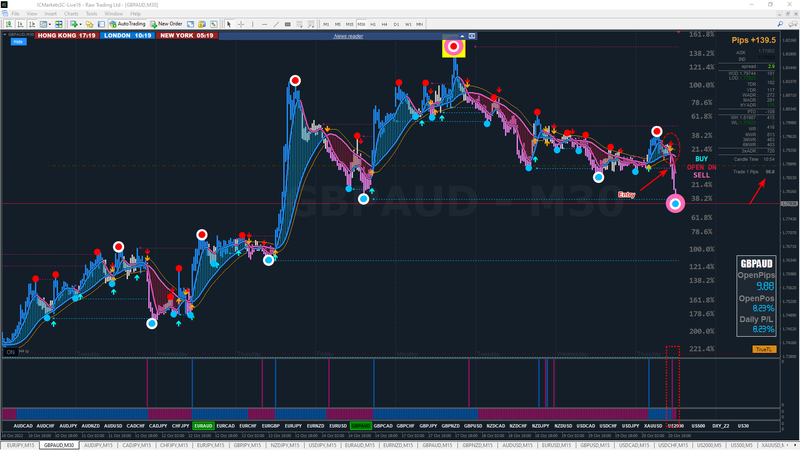This screenshot has height=450, width=800.
Task: Select the XAUUSD symbol button
Action: coord(653,426)
